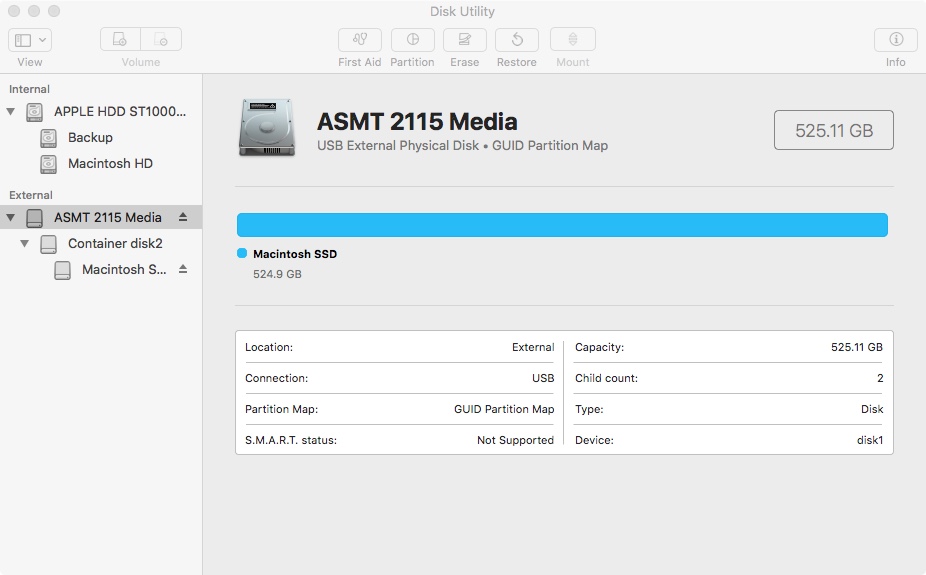Image resolution: width=926 pixels, height=575 pixels.
Task: Click the Internal sidebar section header
Action: pyautogui.click(x=30, y=89)
